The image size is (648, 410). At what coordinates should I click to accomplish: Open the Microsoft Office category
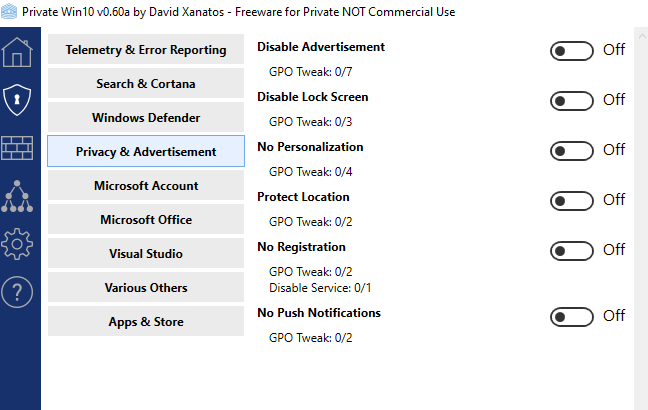coord(146,220)
